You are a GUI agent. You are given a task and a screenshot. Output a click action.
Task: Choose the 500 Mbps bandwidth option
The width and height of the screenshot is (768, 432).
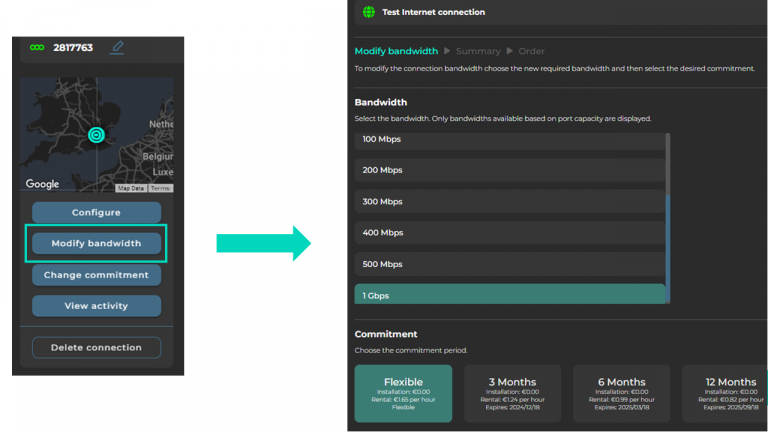[510, 264]
